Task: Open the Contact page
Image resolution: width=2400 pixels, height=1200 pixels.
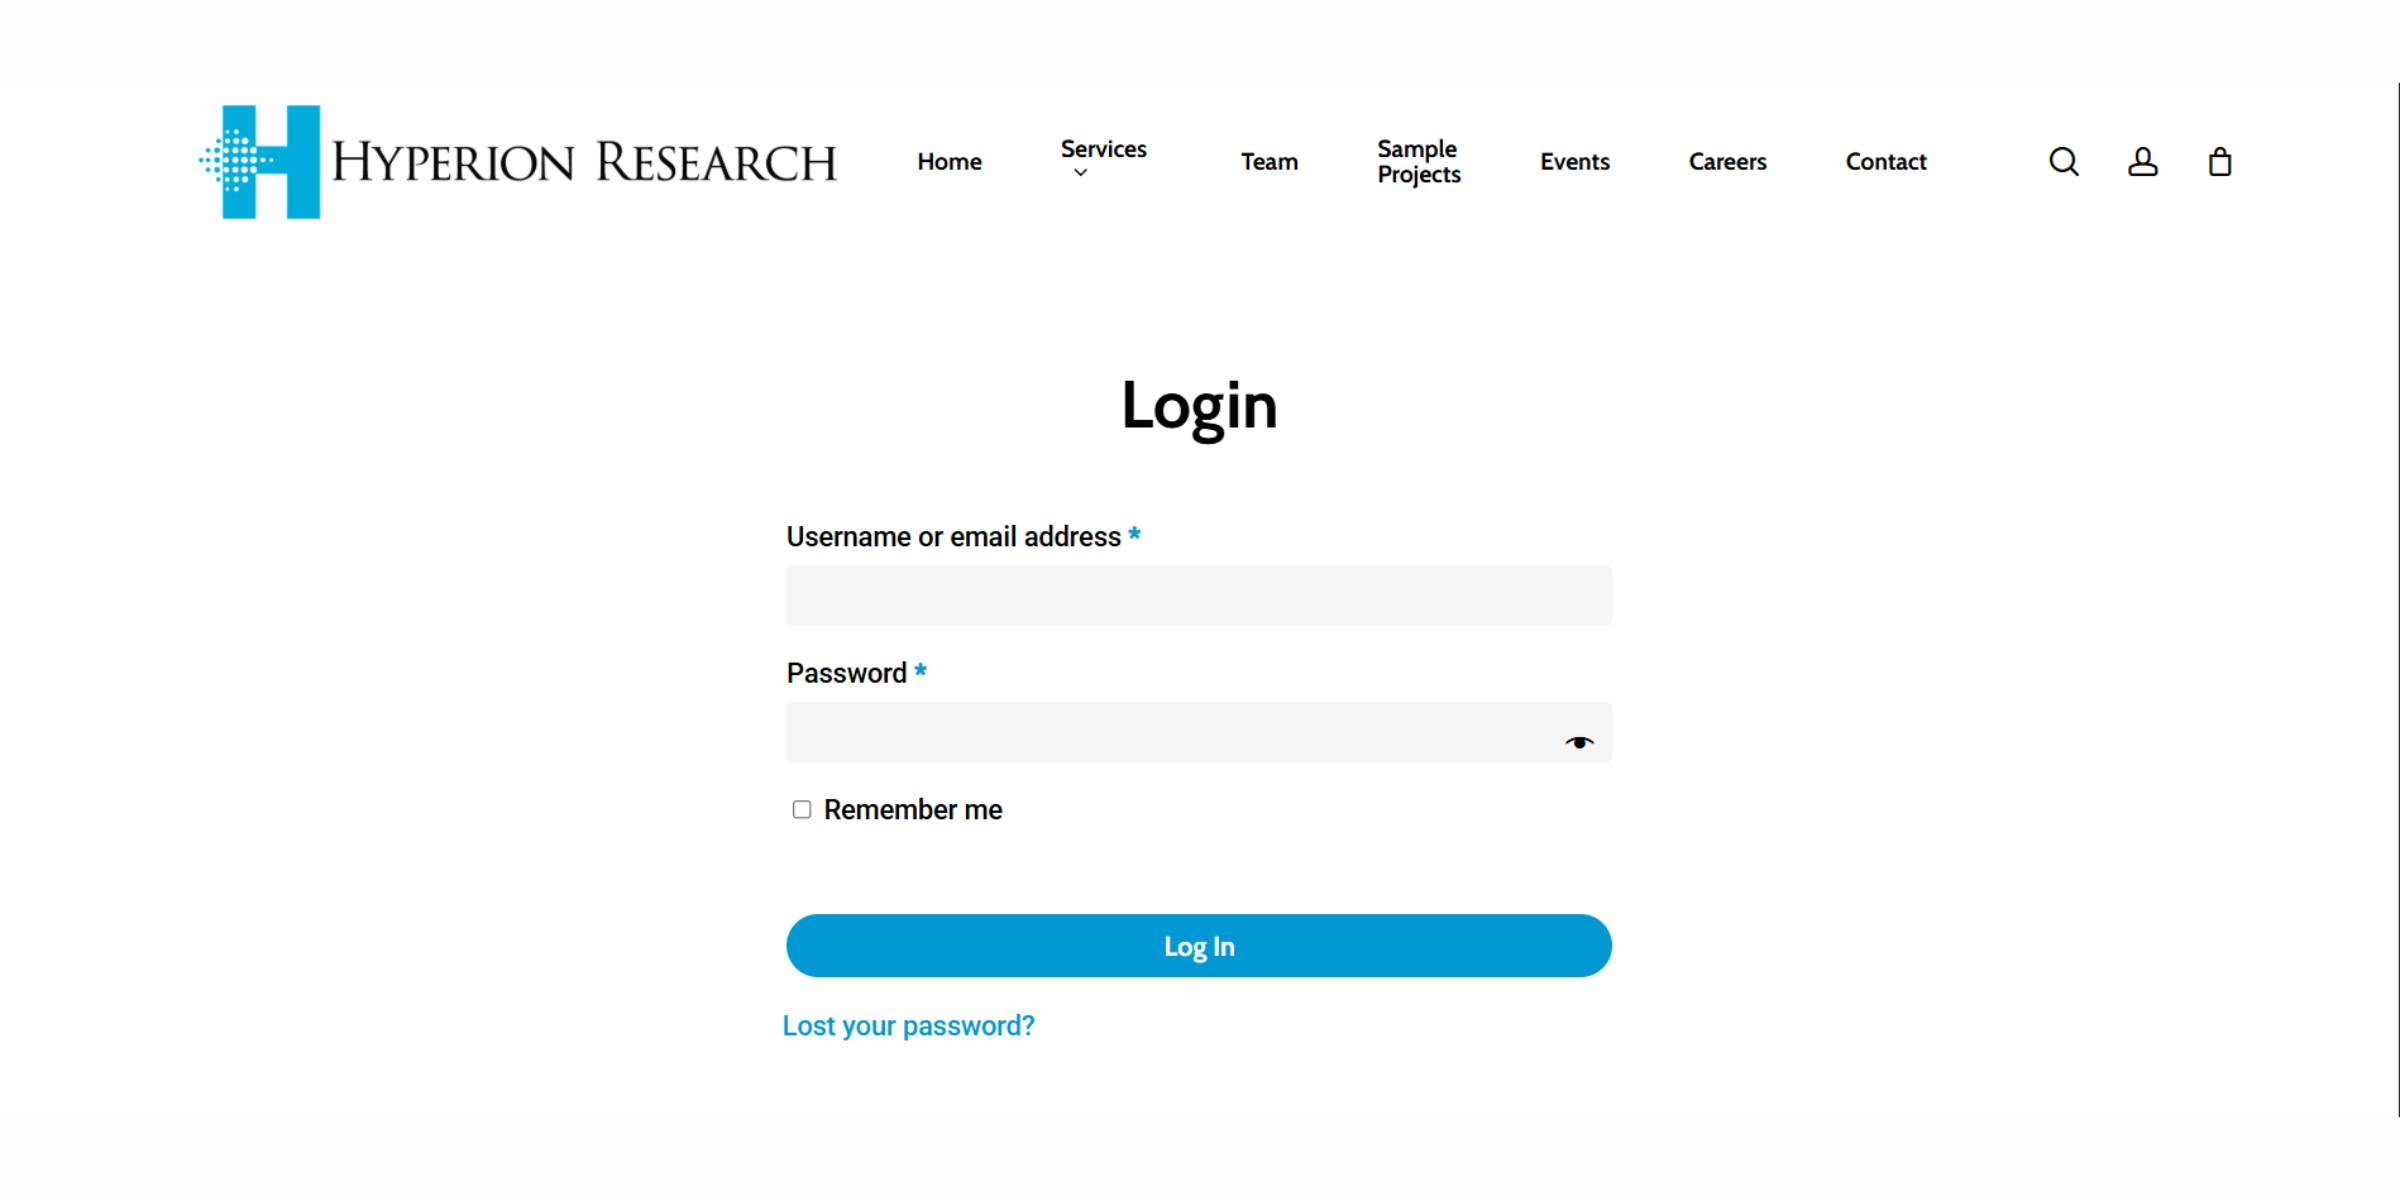Action: pos(1885,161)
